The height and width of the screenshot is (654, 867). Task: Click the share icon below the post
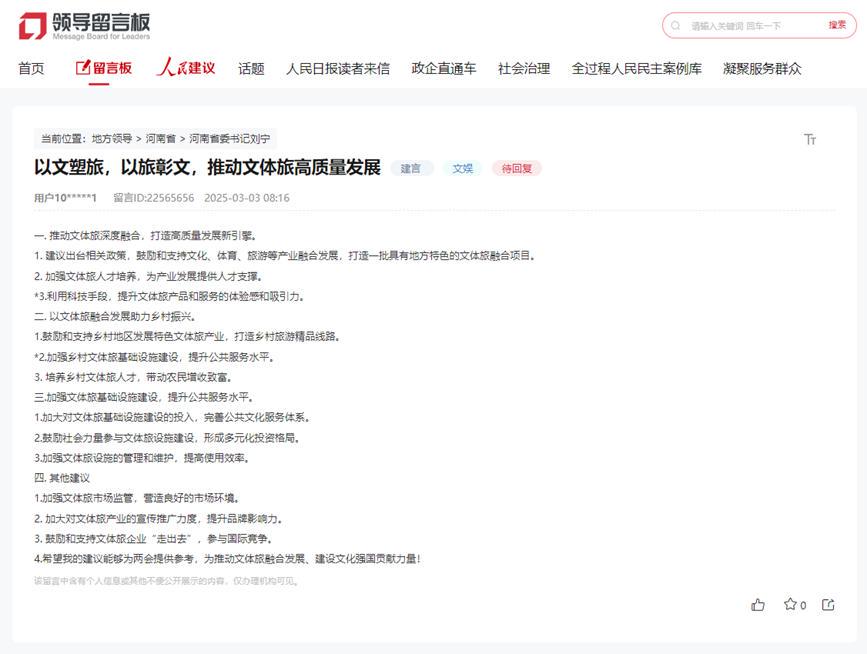click(828, 604)
